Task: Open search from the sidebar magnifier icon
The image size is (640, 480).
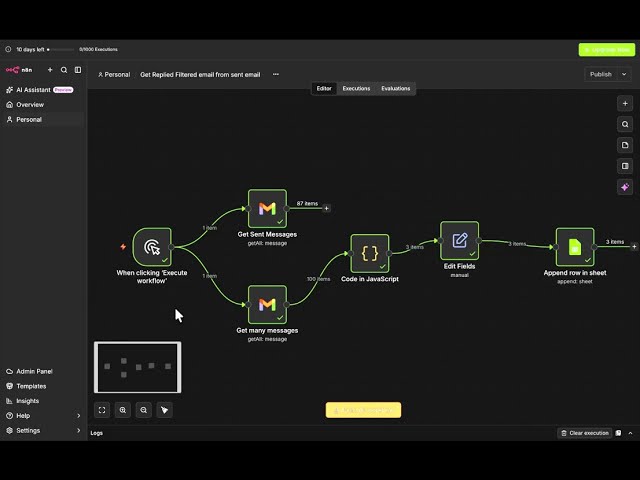Action: (64, 70)
